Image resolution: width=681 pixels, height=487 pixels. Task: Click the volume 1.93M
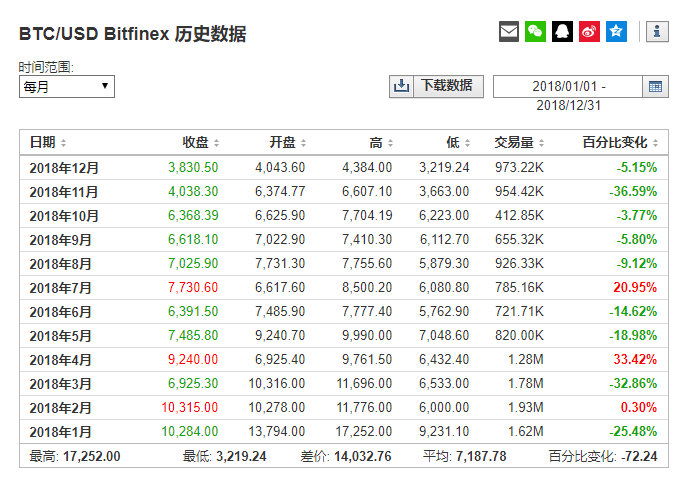pyautogui.click(x=526, y=407)
